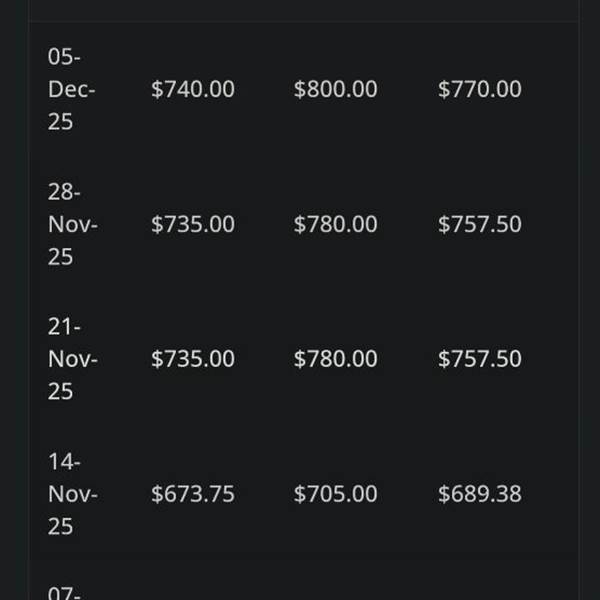This screenshot has width=600, height=600.
Task: Select the $689.38 price value
Action: pyautogui.click(x=479, y=494)
